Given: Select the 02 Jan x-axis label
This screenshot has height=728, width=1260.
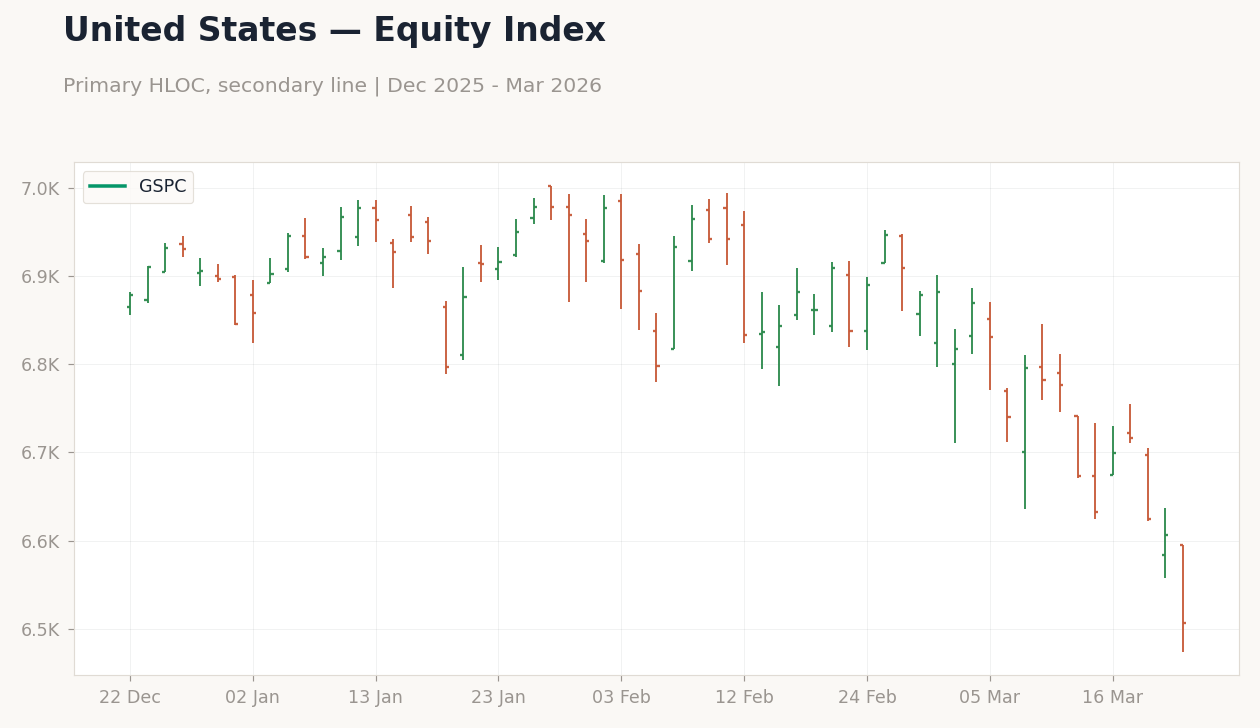Looking at the screenshot, I should pos(253,698).
